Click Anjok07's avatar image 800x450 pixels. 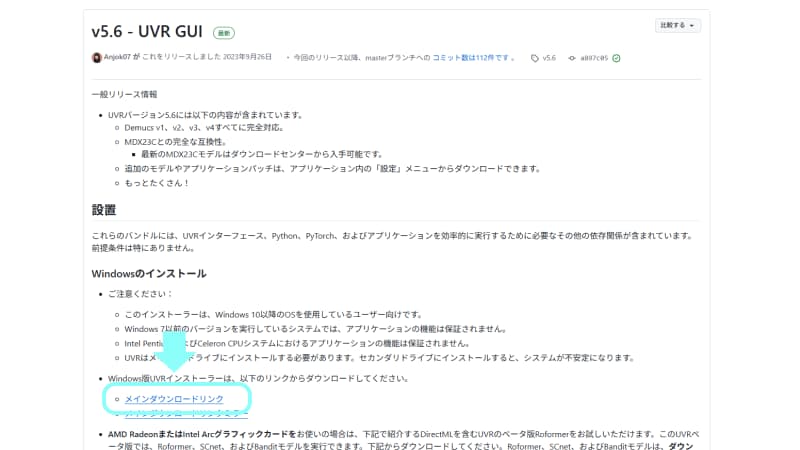(96, 58)
